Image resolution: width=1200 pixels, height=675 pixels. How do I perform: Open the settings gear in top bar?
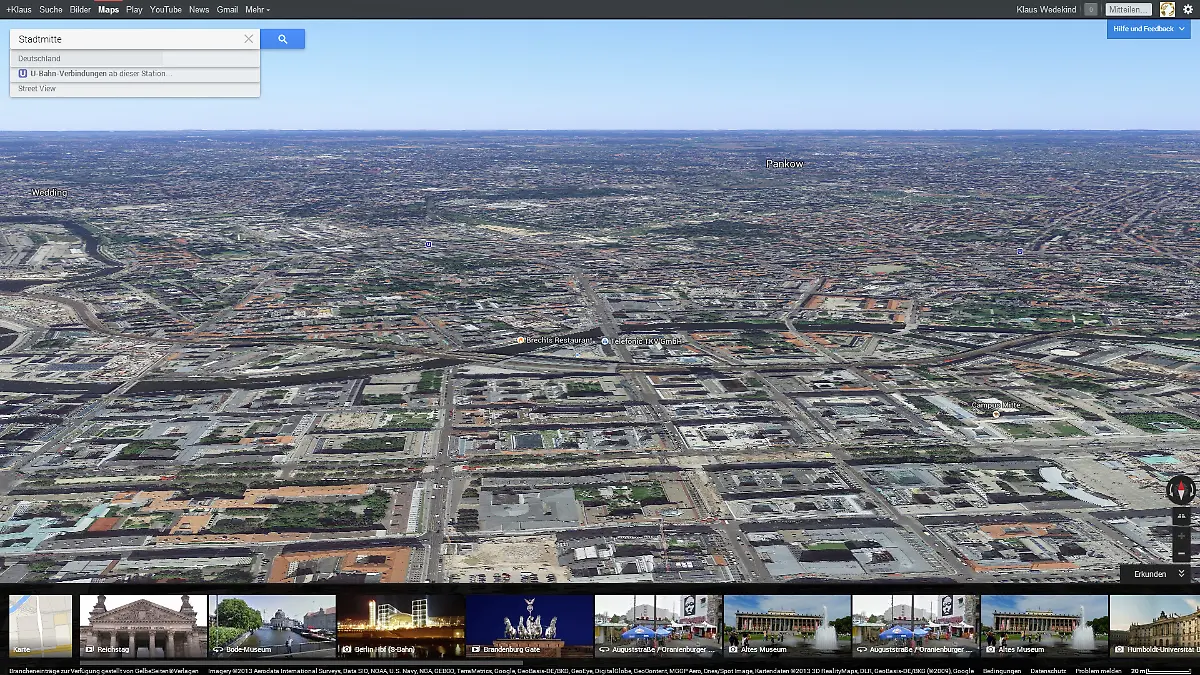coord(1188,9)
